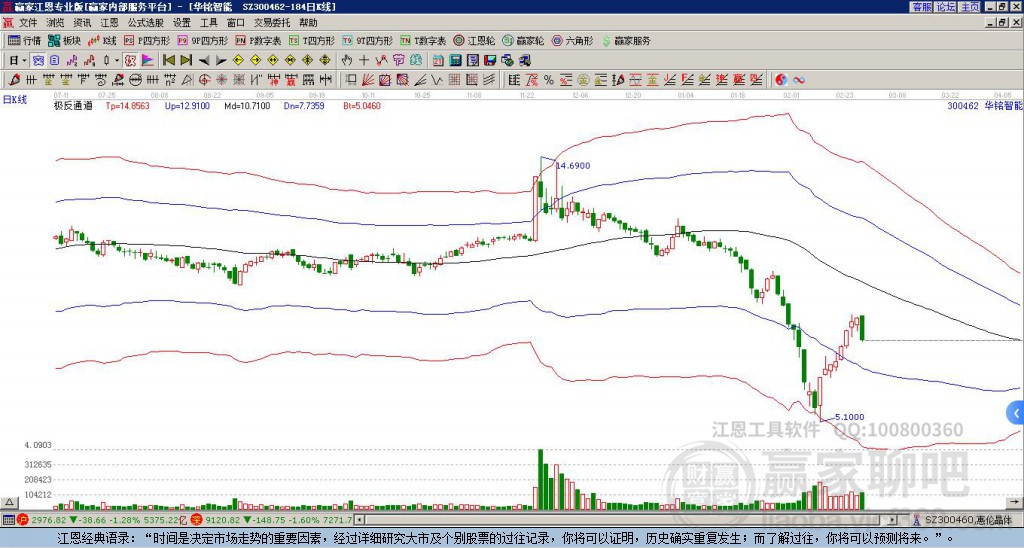Open the calculator icon in toolbar

[x=455, y=60]
